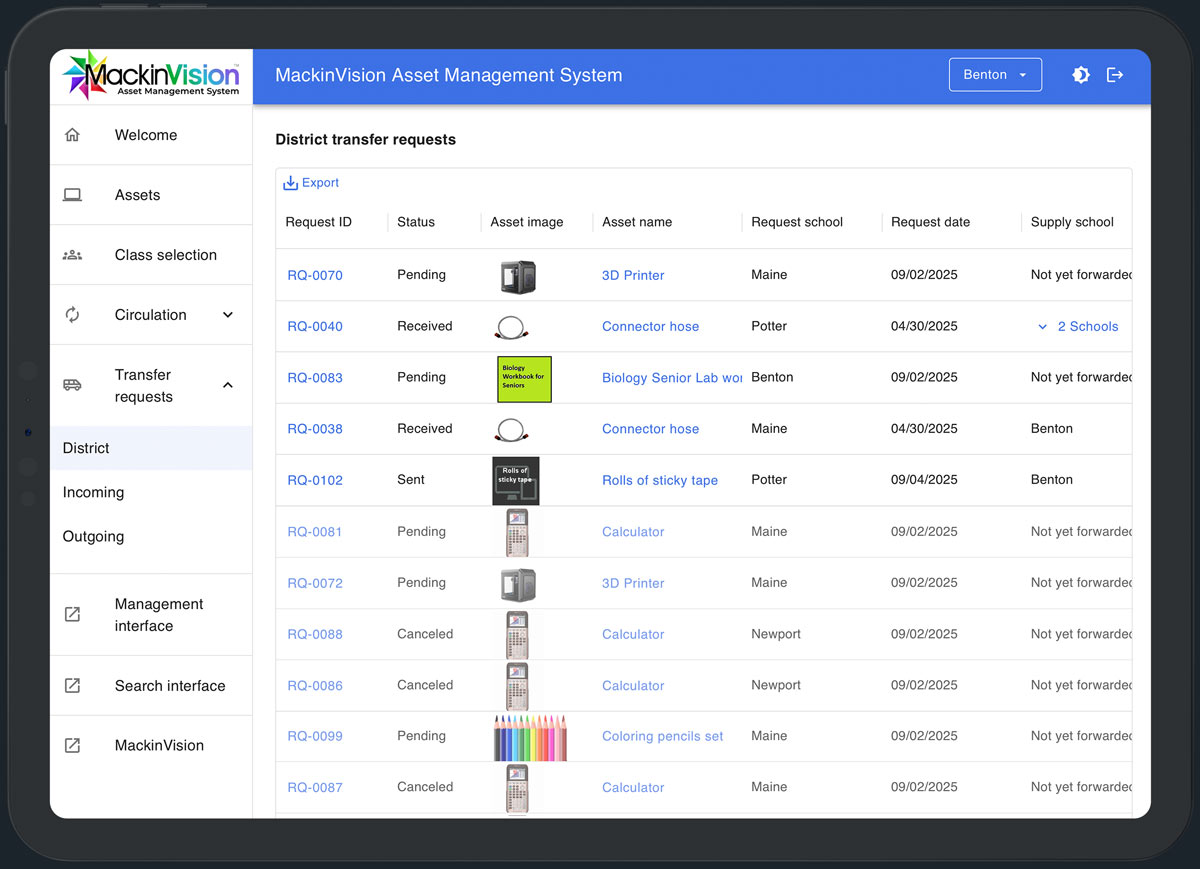
Task: Open request RQ-0070 link
Action: 315,275
